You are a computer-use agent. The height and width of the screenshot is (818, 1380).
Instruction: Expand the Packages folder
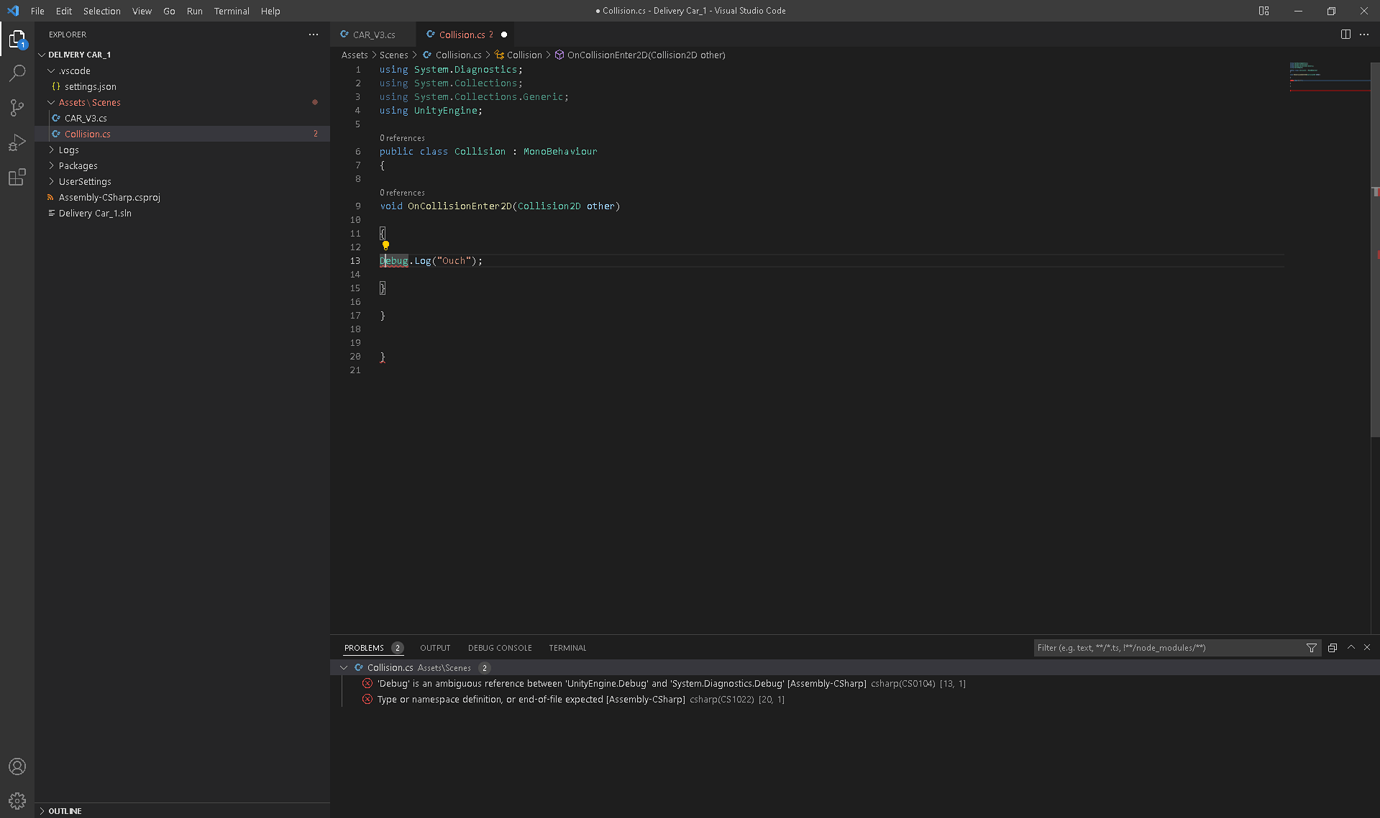tap(51, 166)
